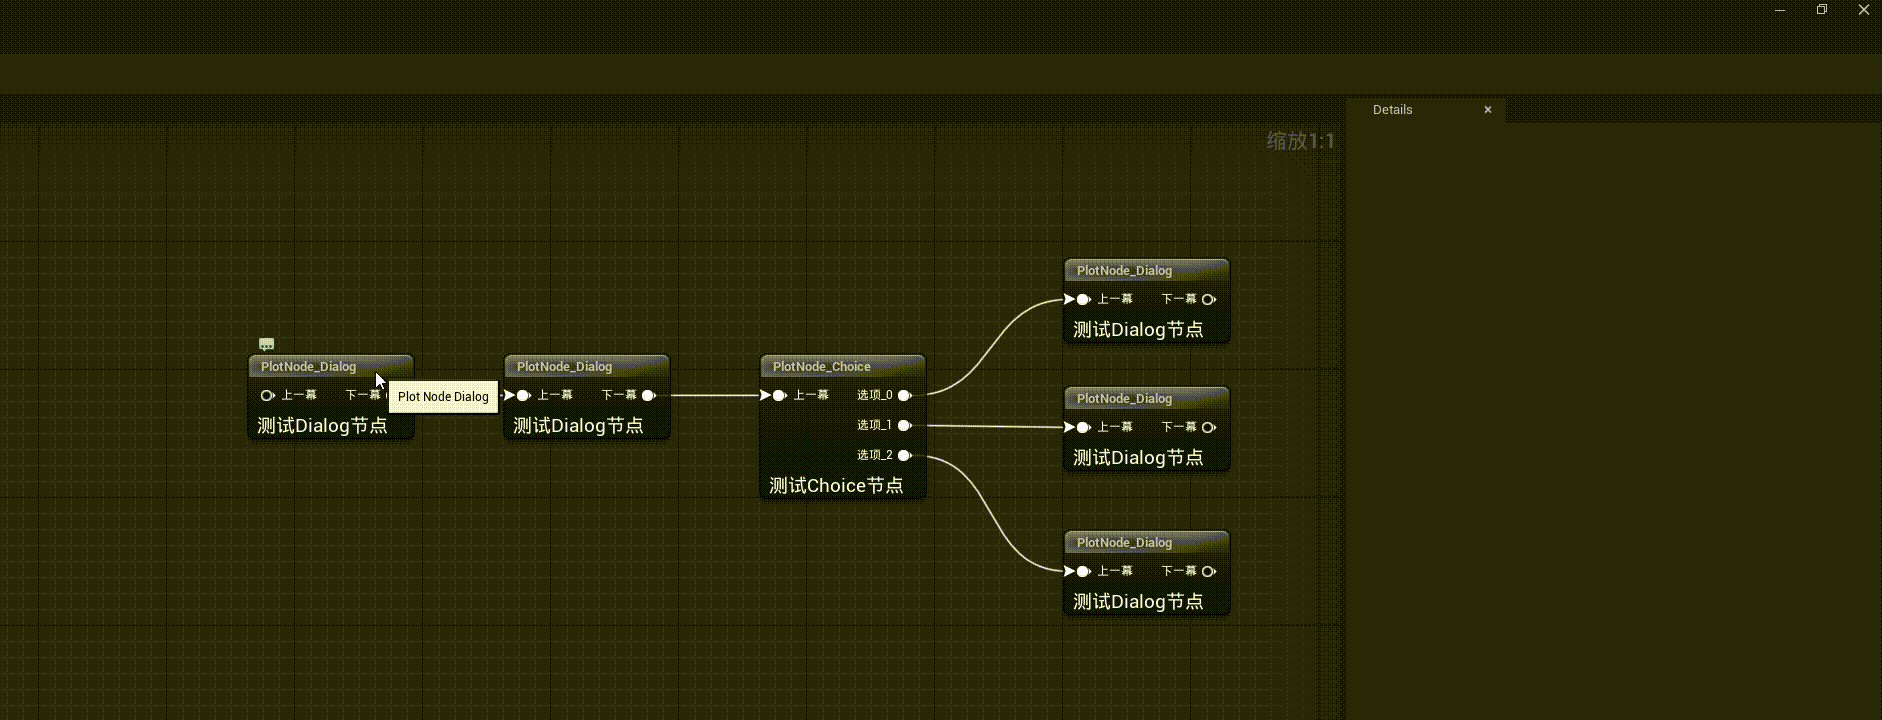Viewport: 1882px width, 720px height.
Task: Select the leftmost PlotNode_Dialog node header
Action: 310,366
